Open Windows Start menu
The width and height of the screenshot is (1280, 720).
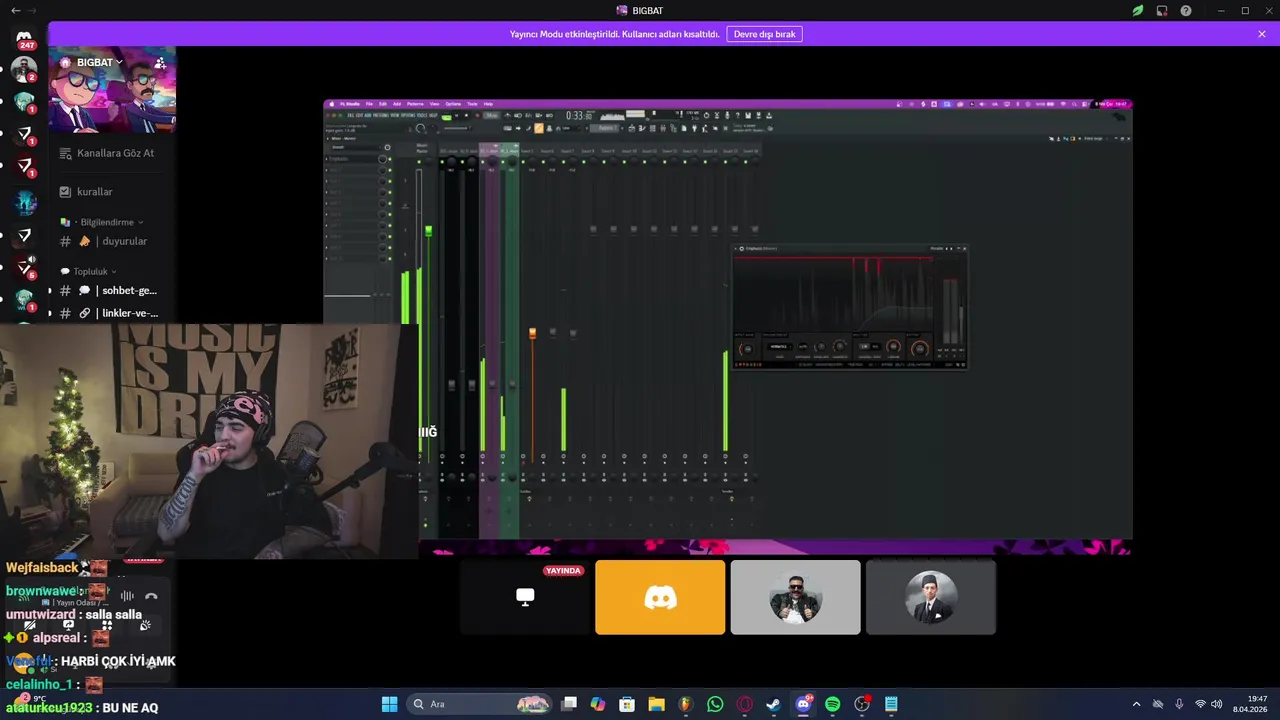point(389,704)
